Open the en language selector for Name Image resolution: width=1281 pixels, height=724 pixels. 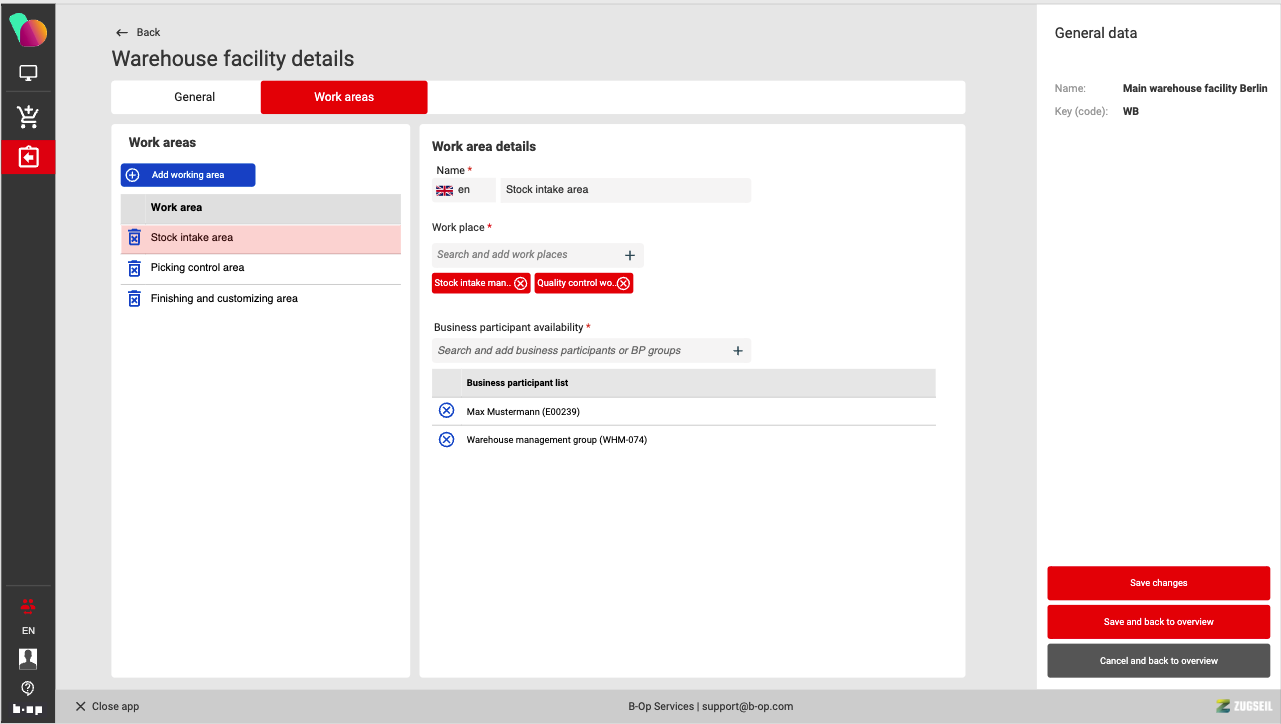pyautogui.click(x=464, y=190)
